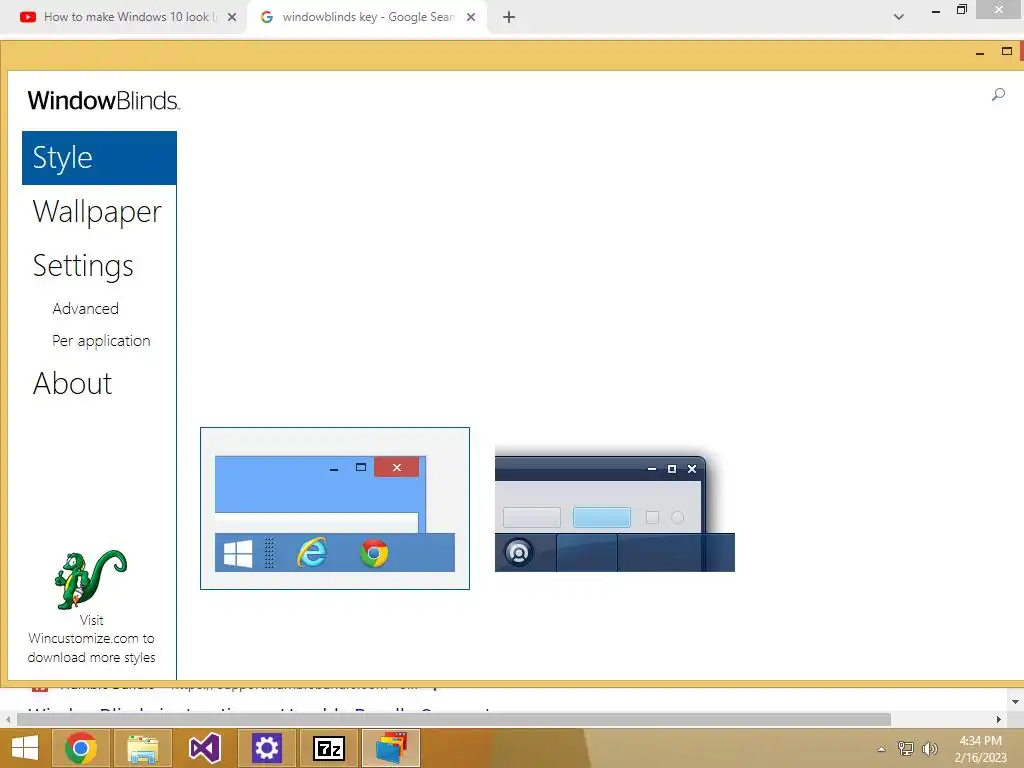Minimize the Chrome browser window
Image resolution: width=1024 pixels, height=768 pixels.
point(936,10)
